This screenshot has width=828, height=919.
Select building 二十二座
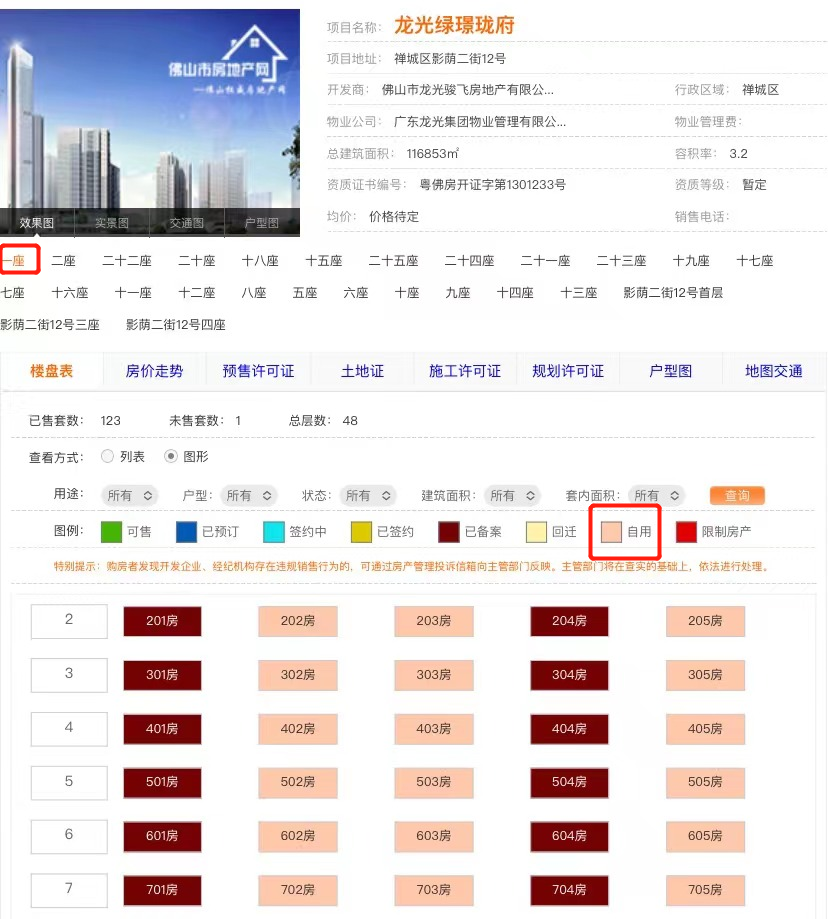127,261
